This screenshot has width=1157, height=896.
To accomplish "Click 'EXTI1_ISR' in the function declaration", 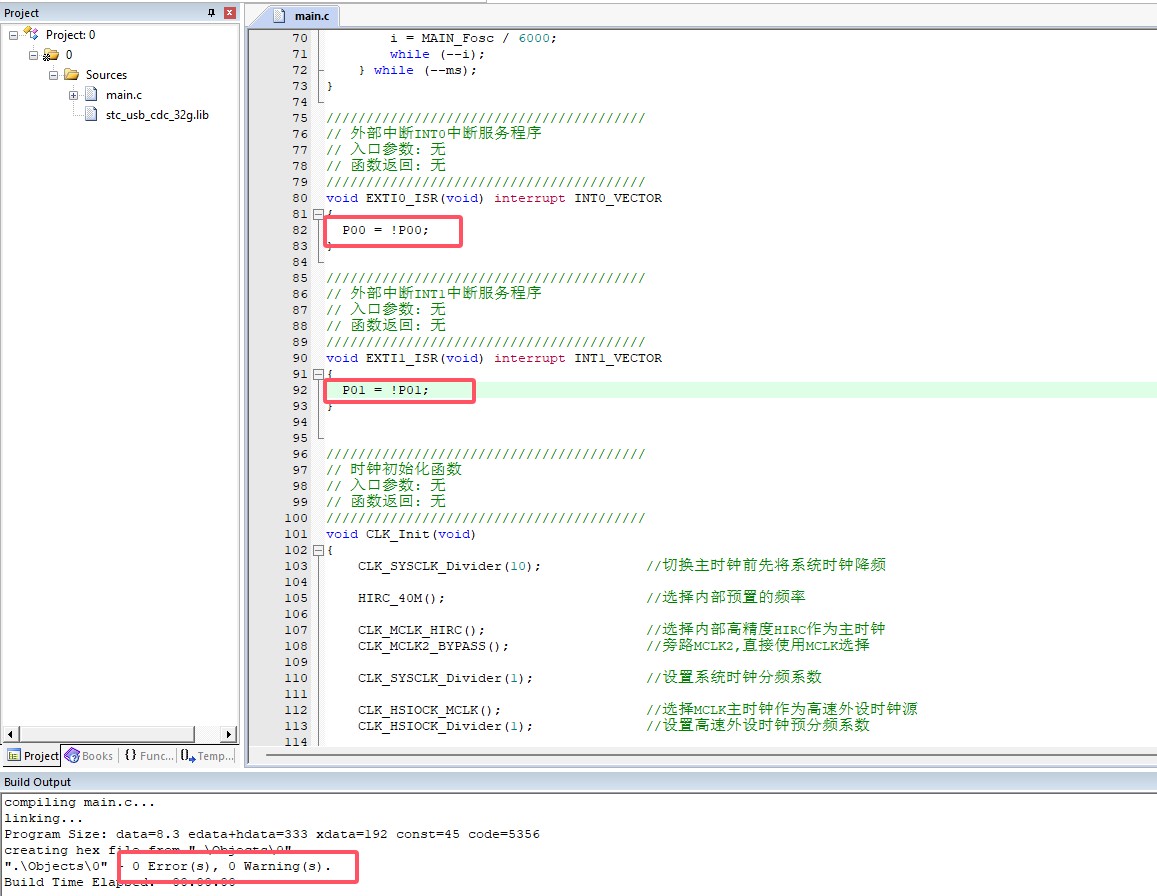I will point(402,358).
